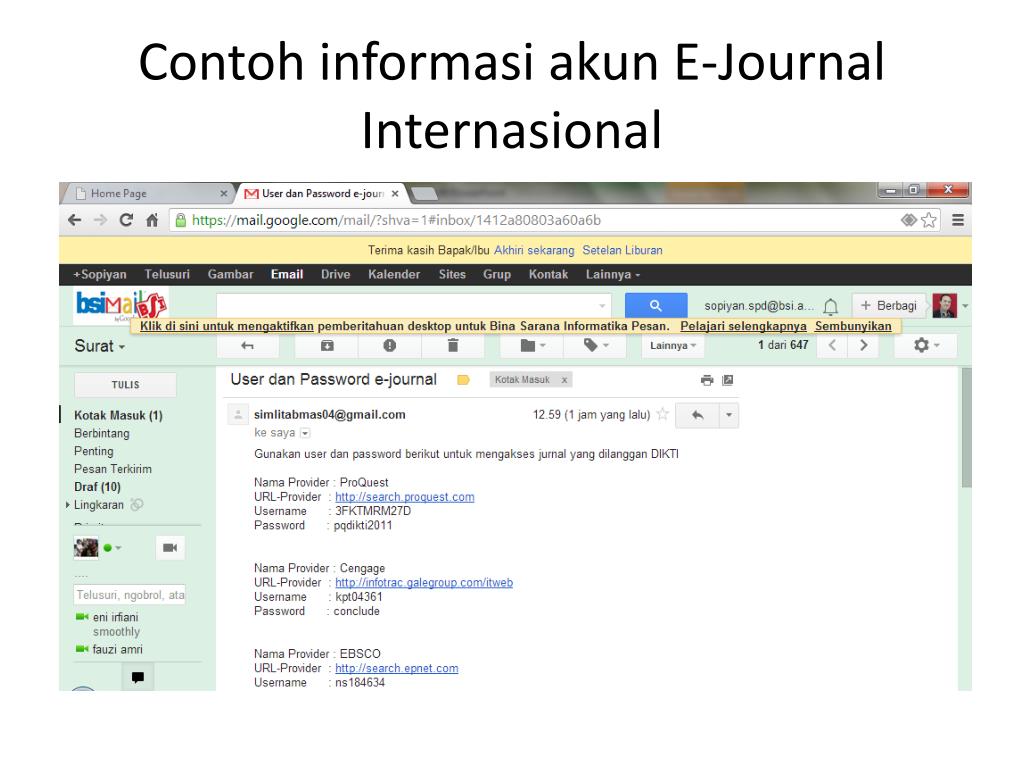The image size is (1024, 768).
Task: Open the Draf (10) folder
Action: 97,487
